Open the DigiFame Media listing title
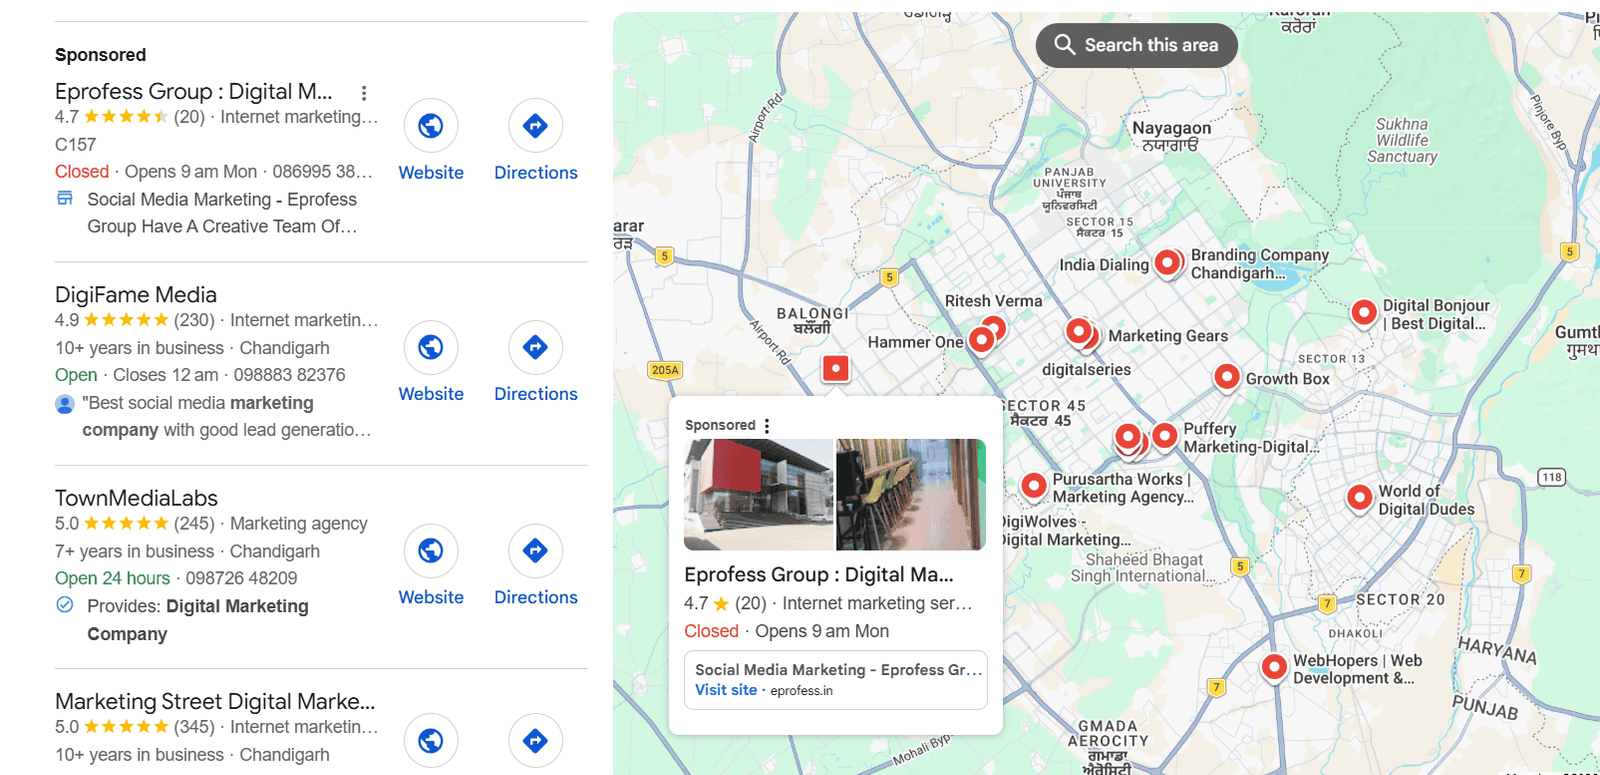1600x775 pixels. (136, 295)
